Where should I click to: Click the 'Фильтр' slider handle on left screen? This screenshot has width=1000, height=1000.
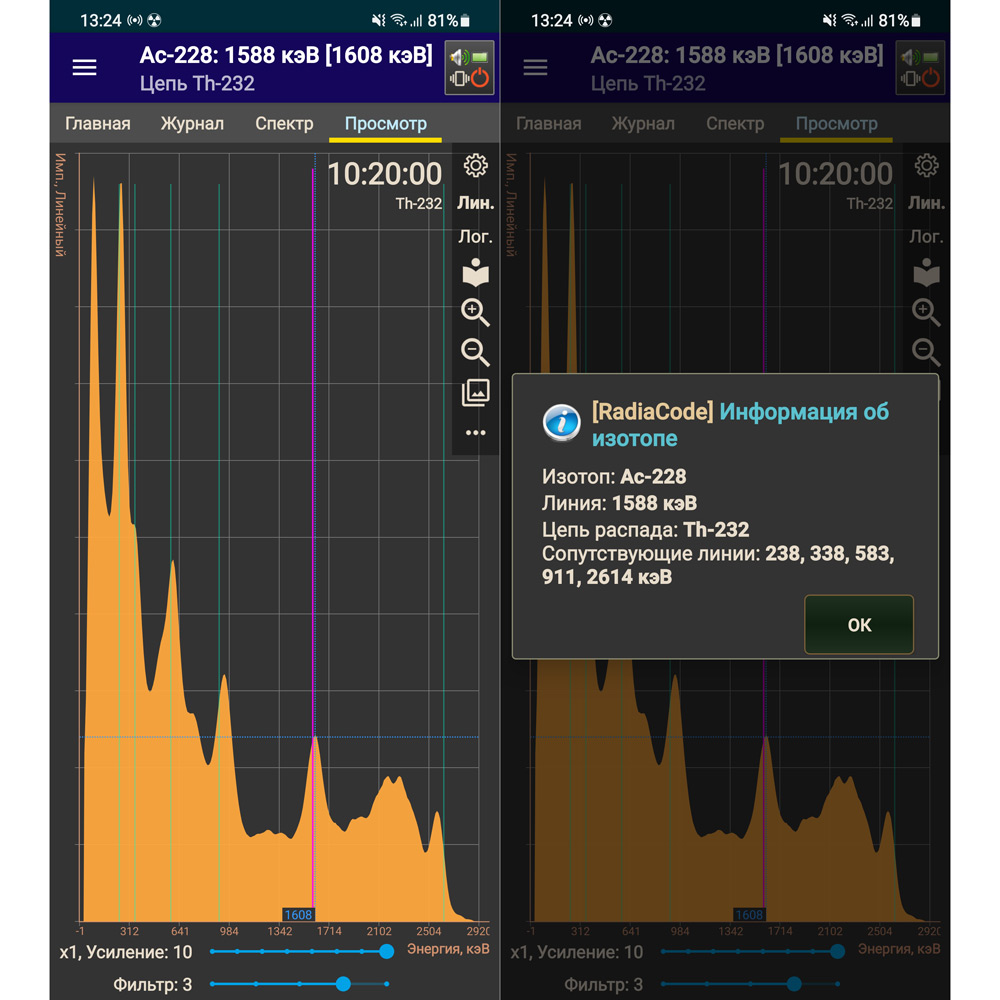point(343,984)
